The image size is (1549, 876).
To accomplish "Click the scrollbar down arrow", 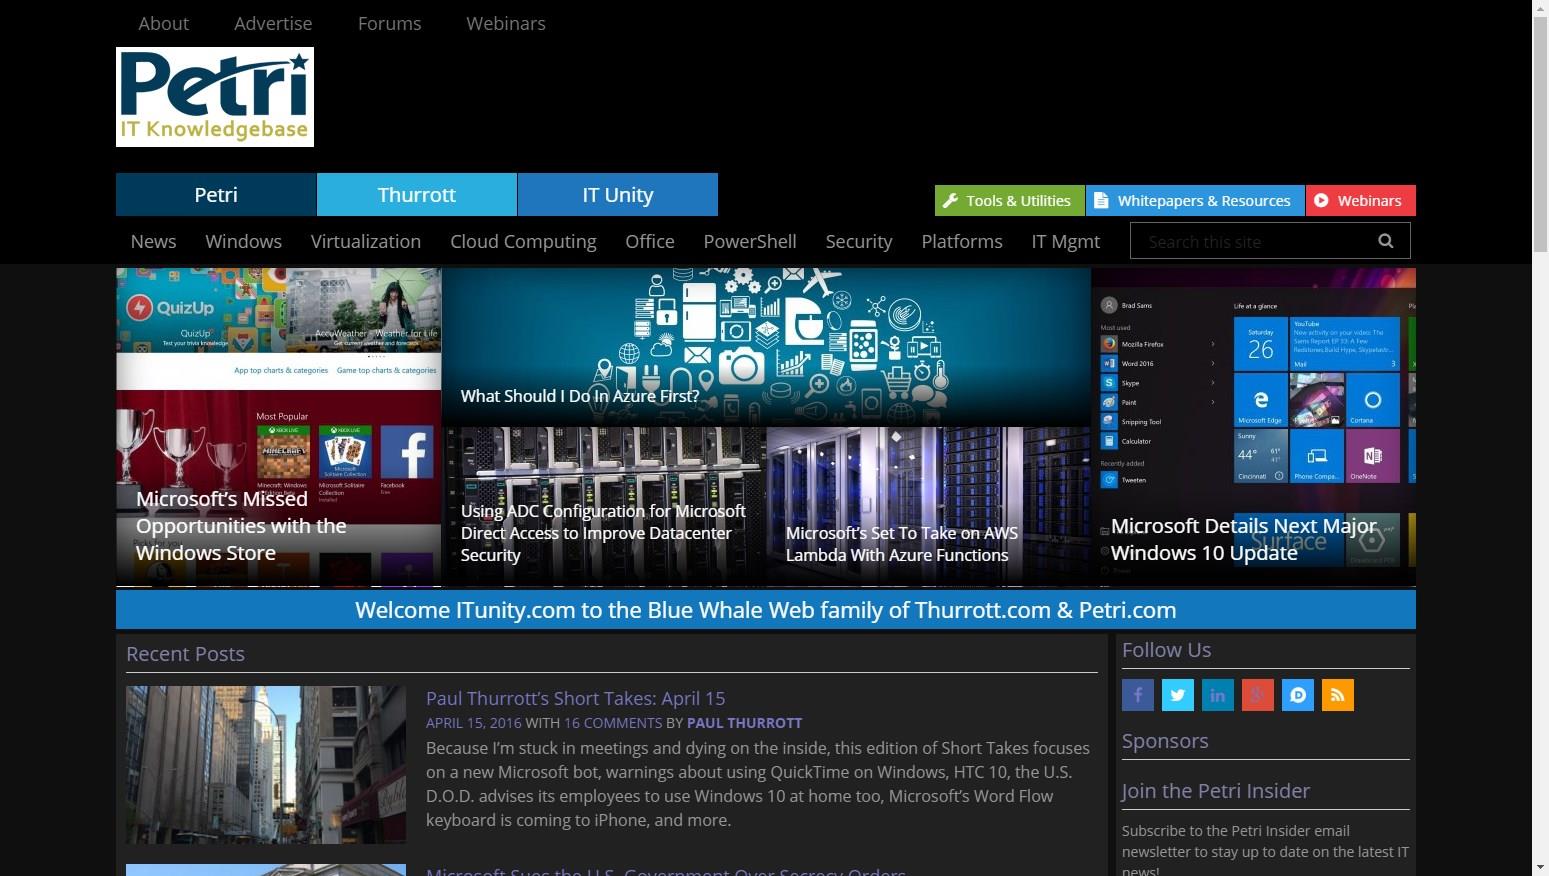I will tap(1541, 867).
